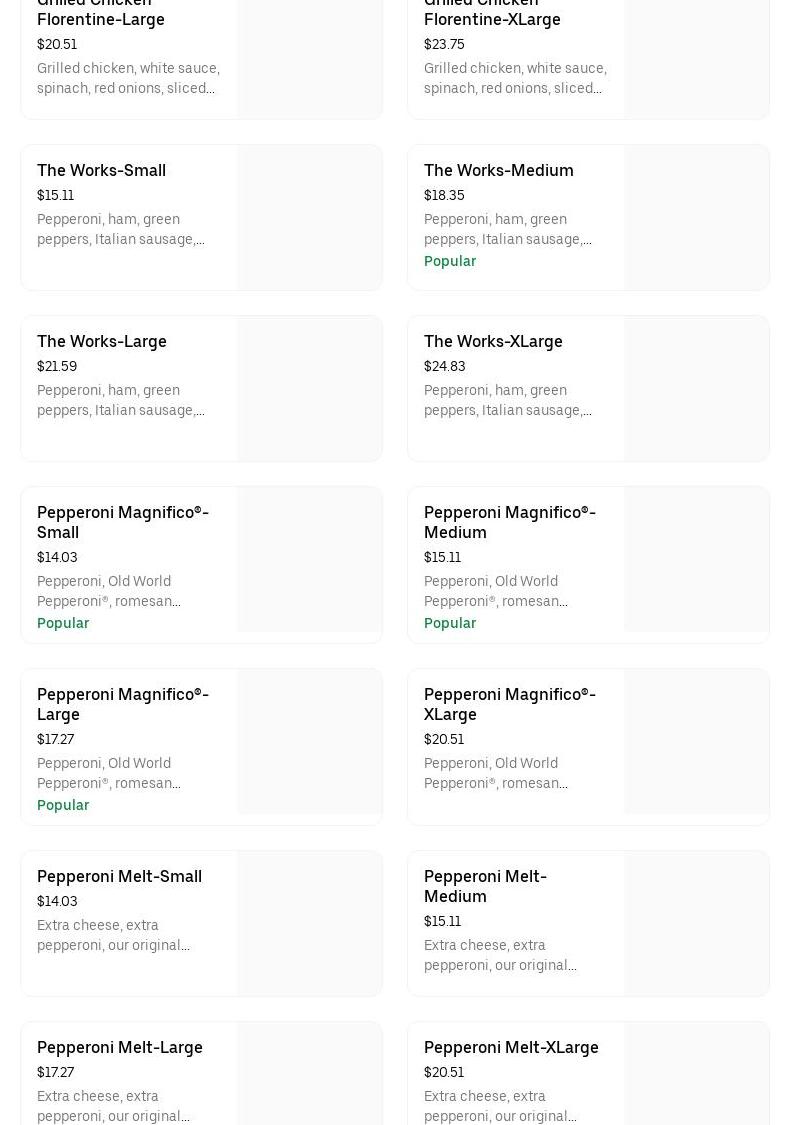The height and width of the screenshot is (1125, 804).
Task: Click The Works-Small image placeholder
Action: [309, 218]
